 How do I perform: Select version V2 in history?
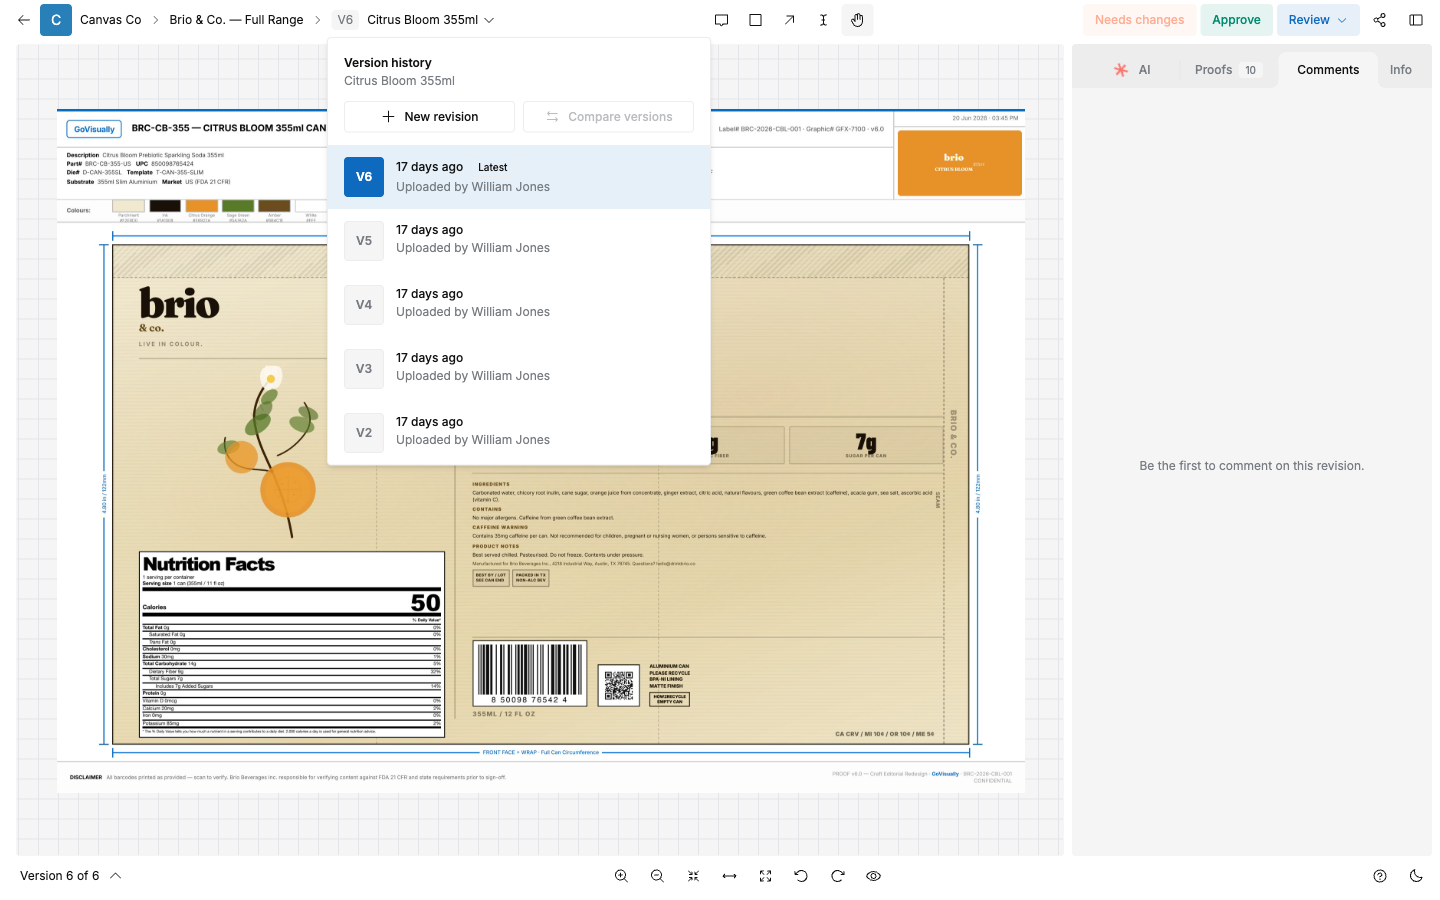(x=519, y=432)
